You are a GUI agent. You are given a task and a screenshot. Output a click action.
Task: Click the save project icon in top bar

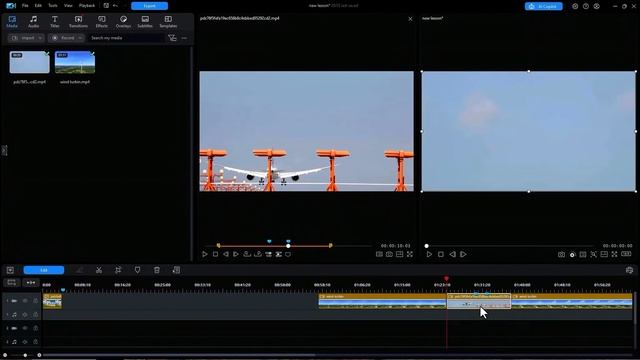[106, 6]
